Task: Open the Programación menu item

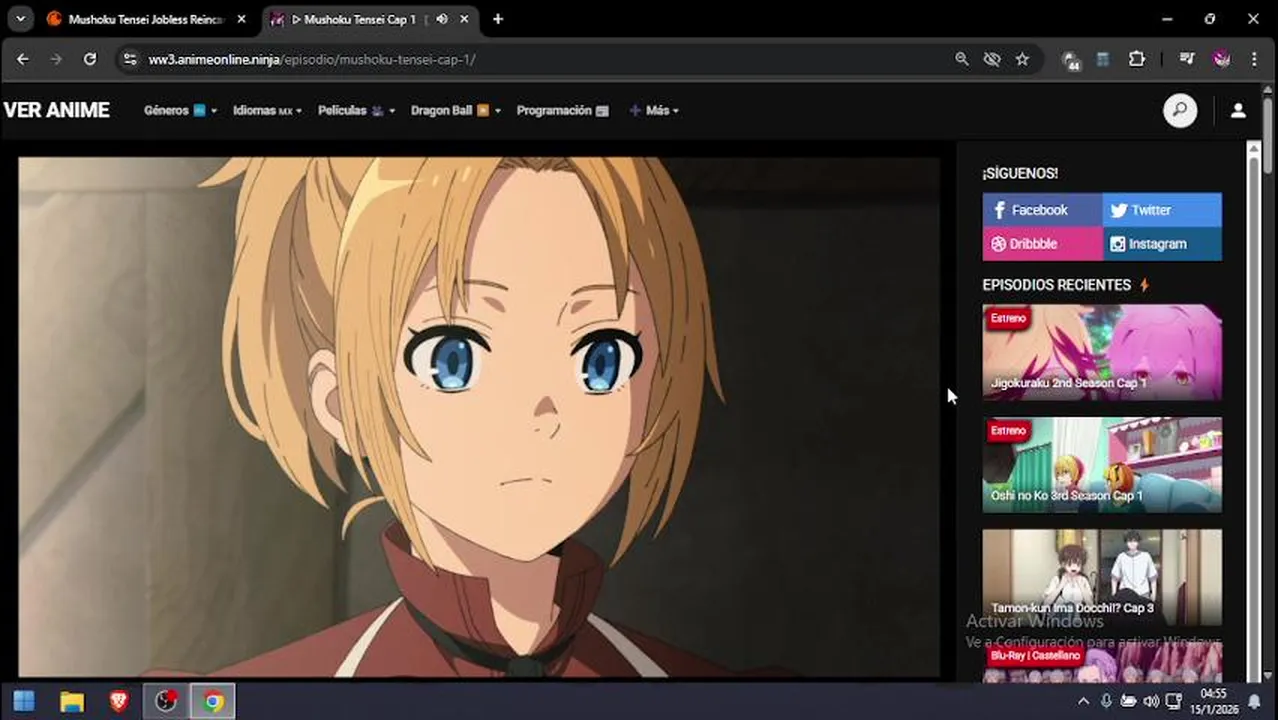Action: 562,110
